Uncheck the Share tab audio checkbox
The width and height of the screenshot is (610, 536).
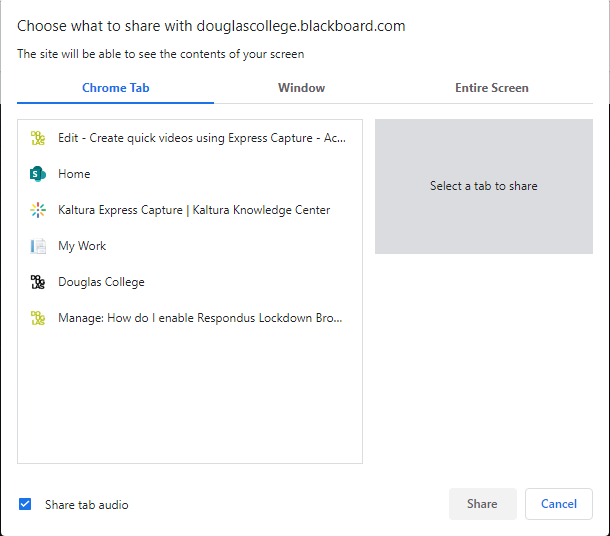pos(25,504)
